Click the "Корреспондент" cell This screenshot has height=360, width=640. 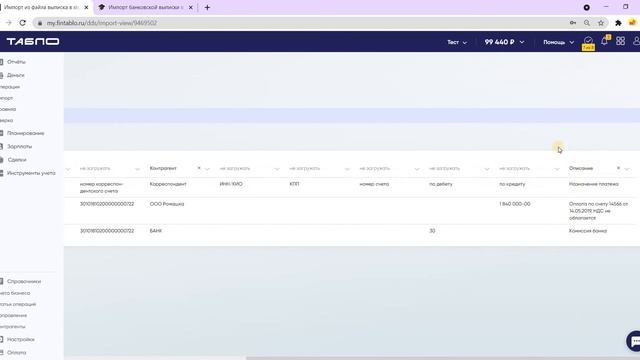(168, 184)
